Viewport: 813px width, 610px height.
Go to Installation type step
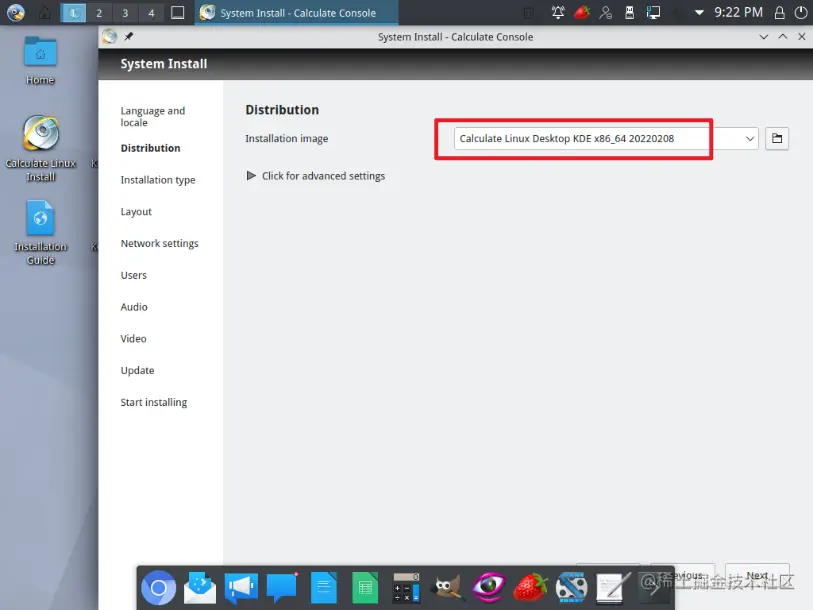pos(158,180)
